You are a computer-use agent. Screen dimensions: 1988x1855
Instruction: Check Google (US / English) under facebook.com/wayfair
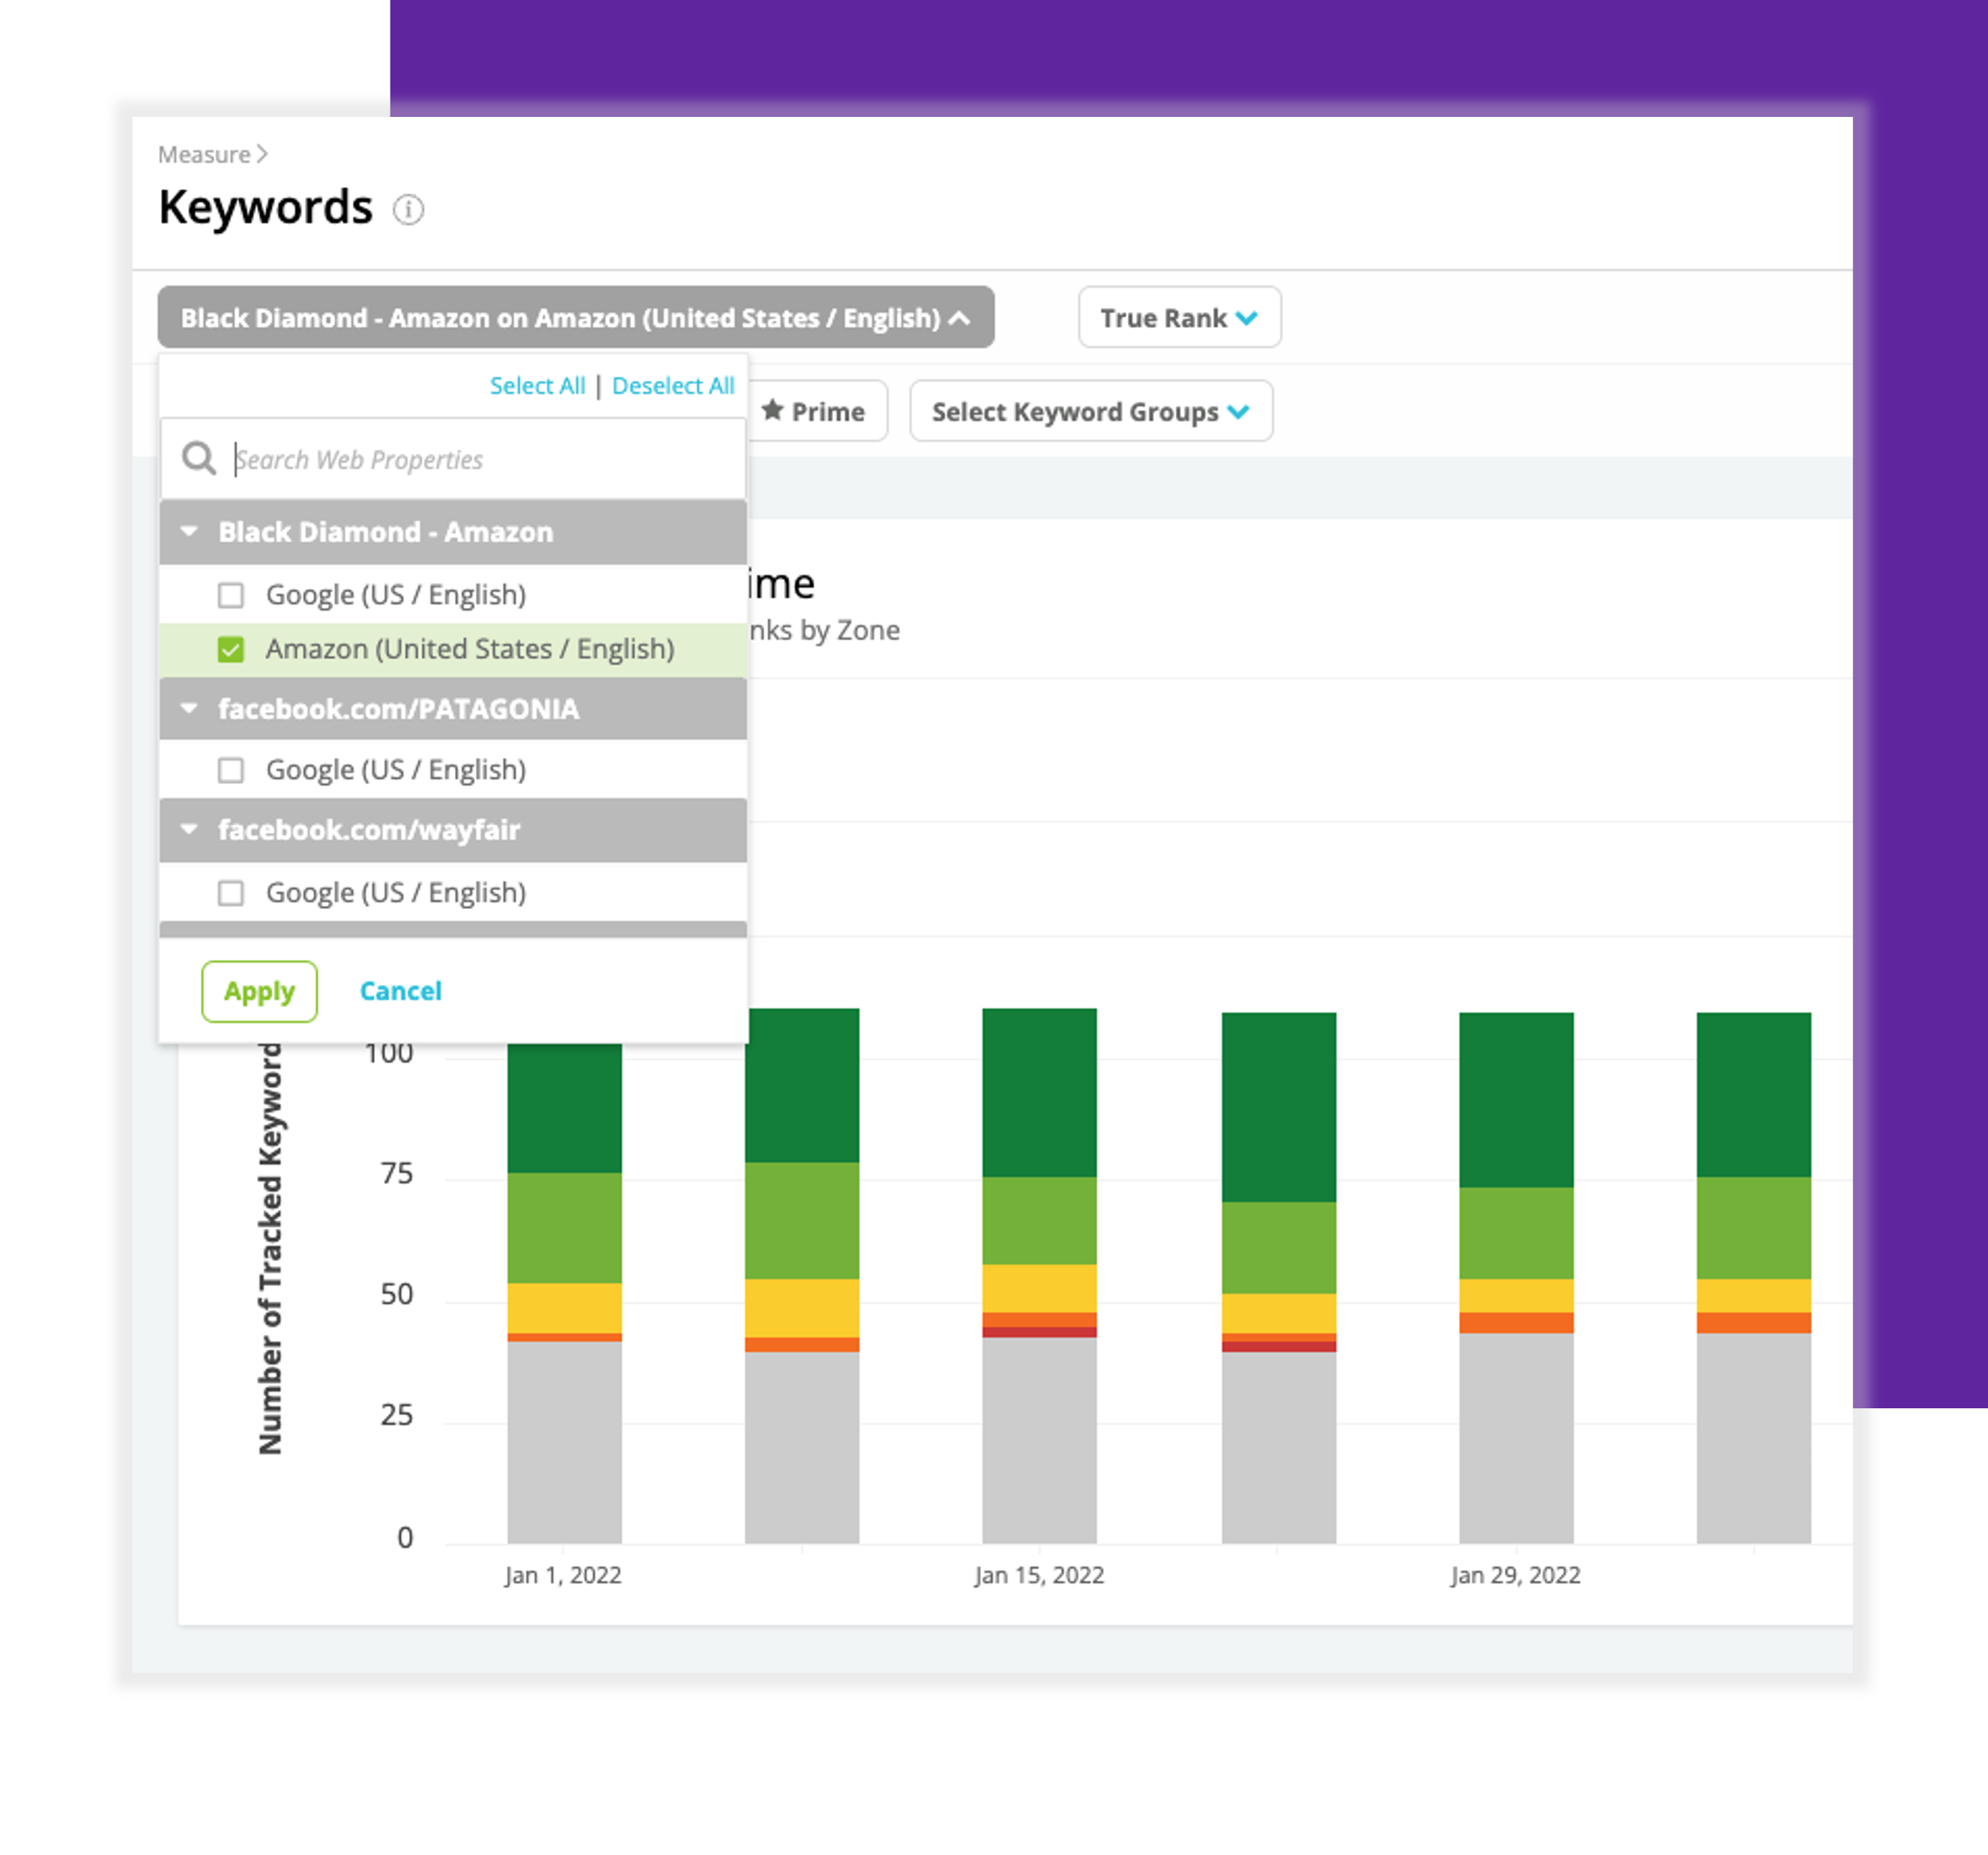coord(231,892)
